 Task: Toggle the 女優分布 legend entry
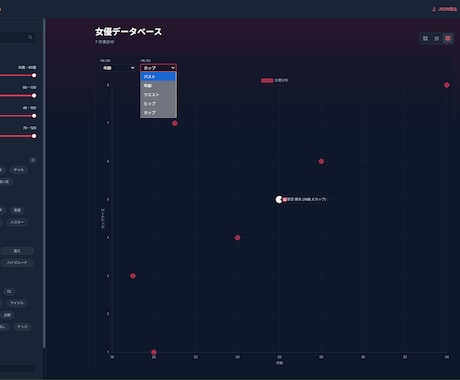pyautogui.click(x=274, y=80)
